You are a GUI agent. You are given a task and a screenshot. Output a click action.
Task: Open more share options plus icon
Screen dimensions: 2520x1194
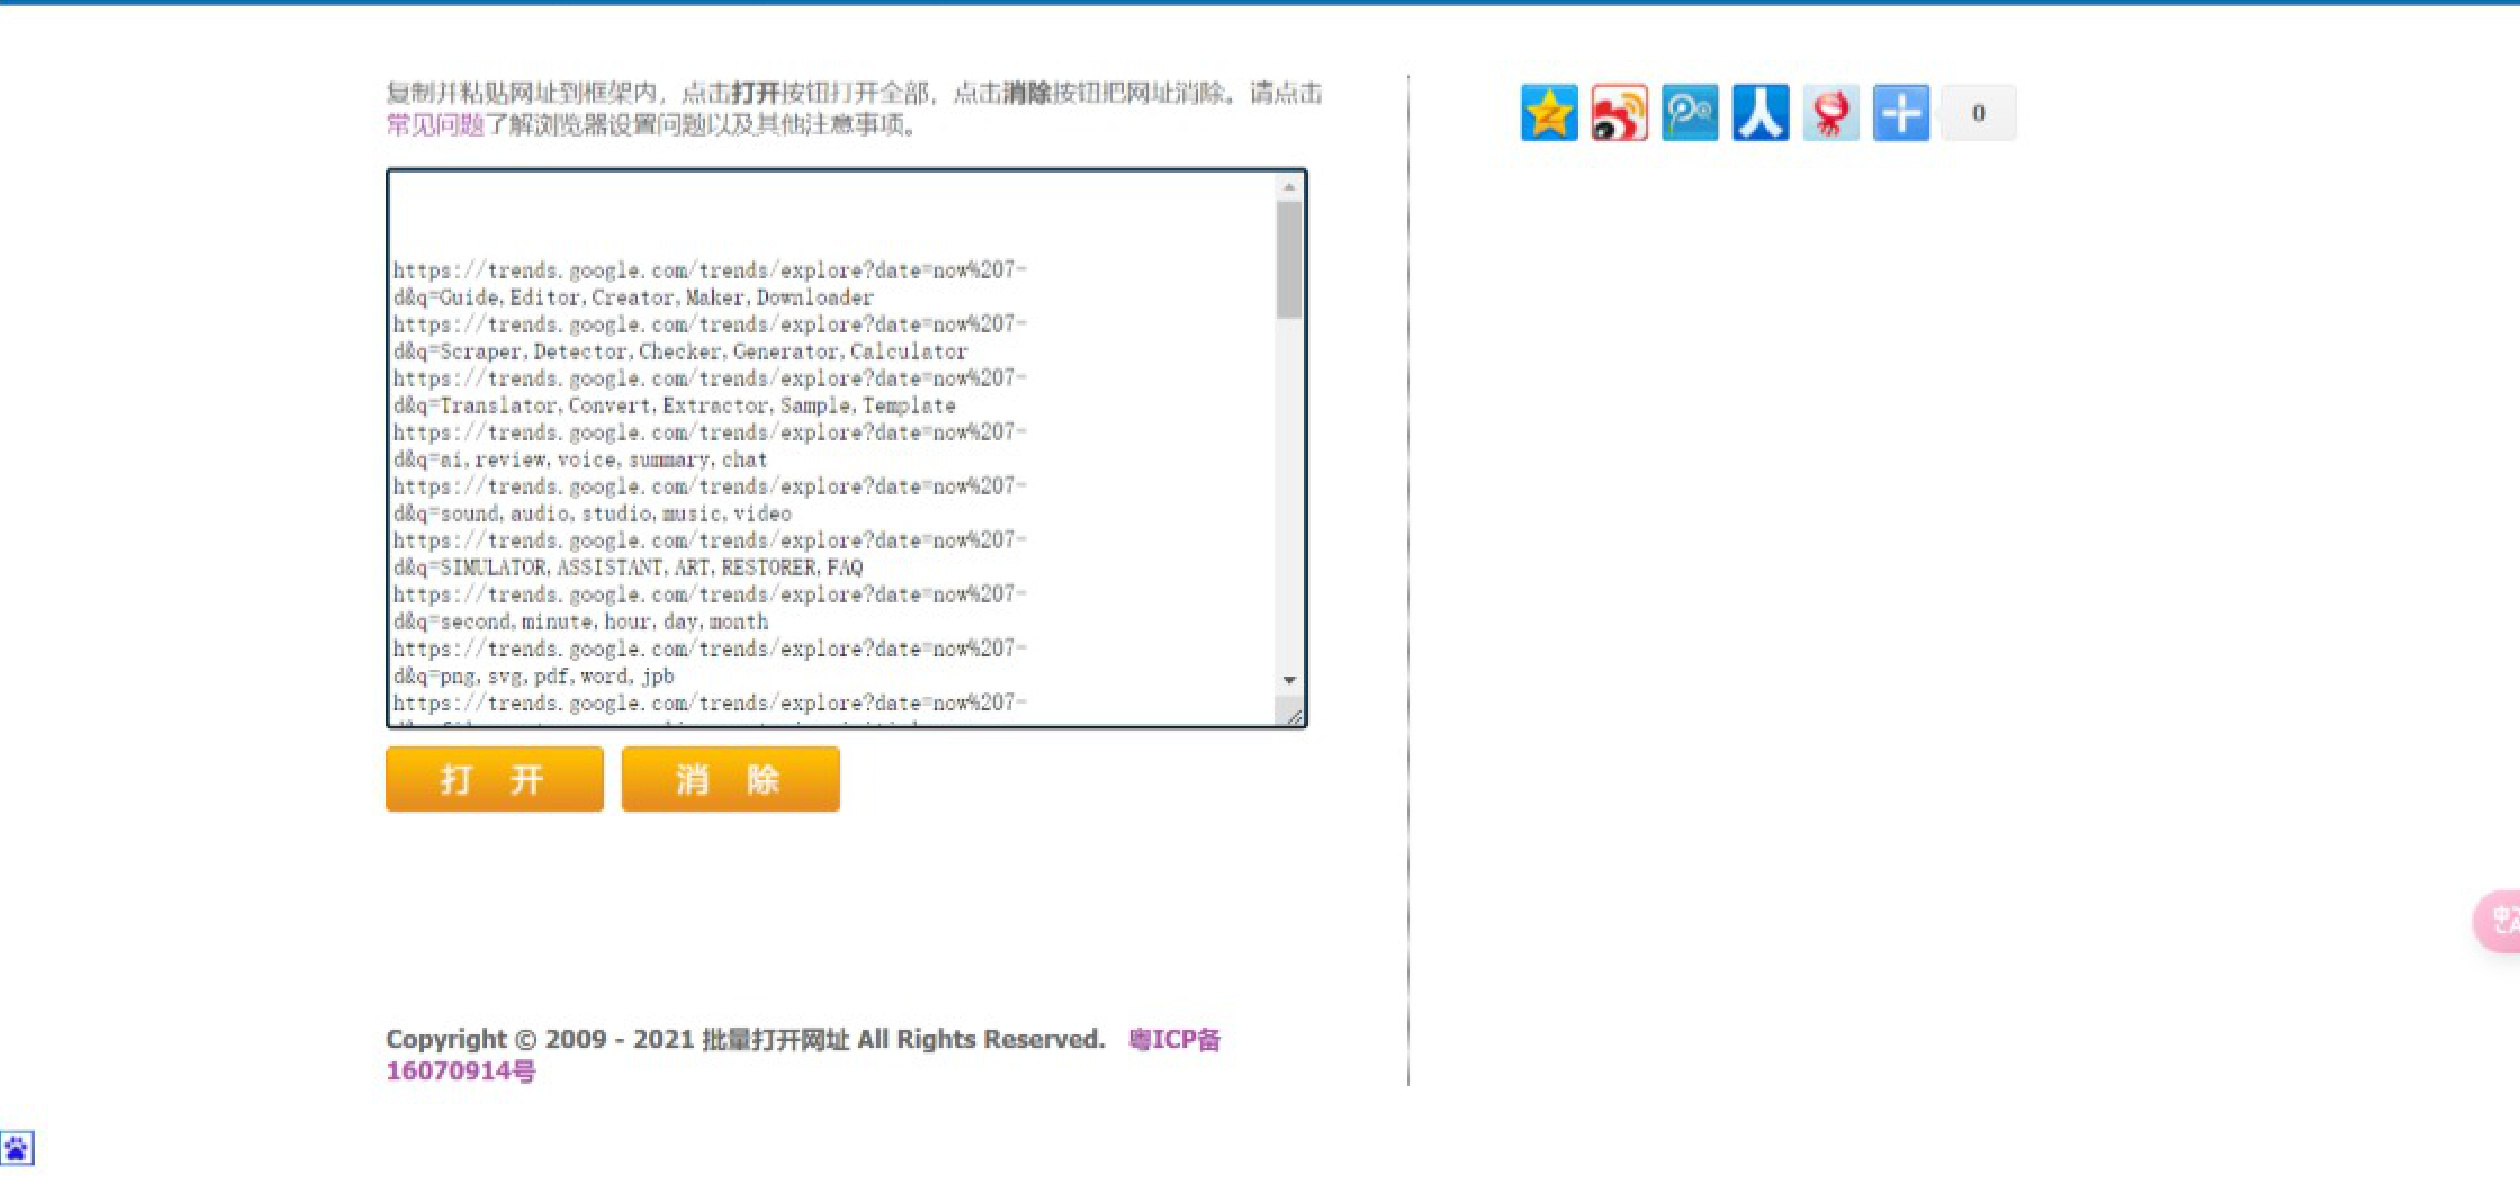[x=1900, y=113]
